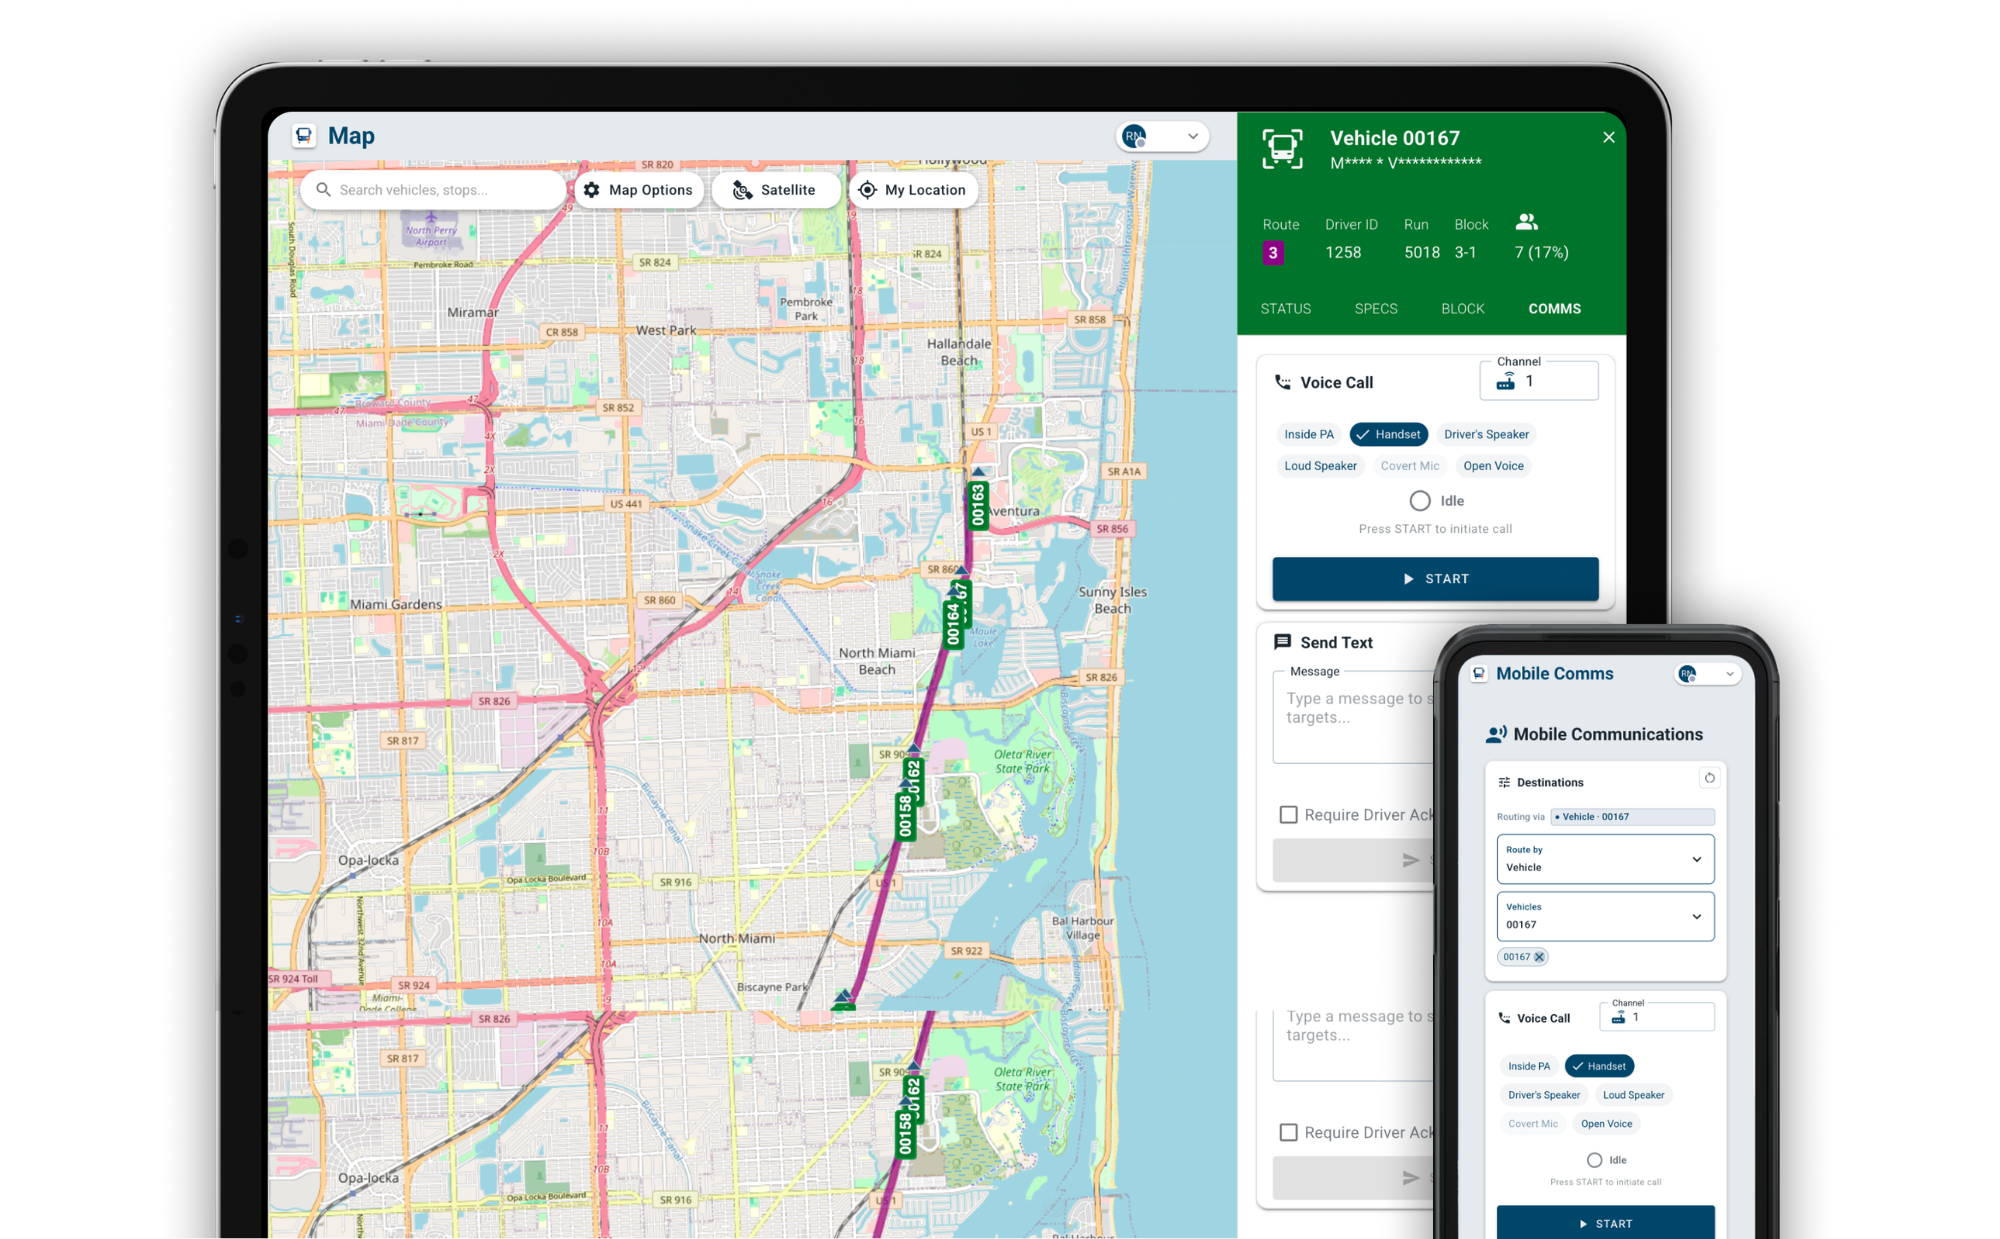Click the phone icon beside tablet Voice Call
Image resolution: width=2000 pixels, height=1239 pixels.
tap(1283, 382)
